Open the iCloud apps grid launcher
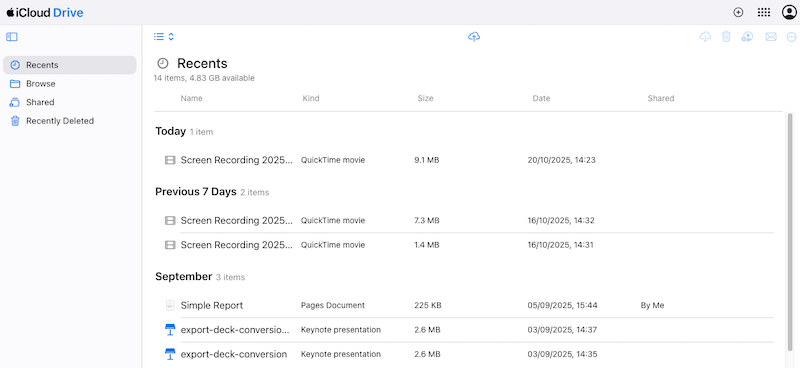 [764, 13]
